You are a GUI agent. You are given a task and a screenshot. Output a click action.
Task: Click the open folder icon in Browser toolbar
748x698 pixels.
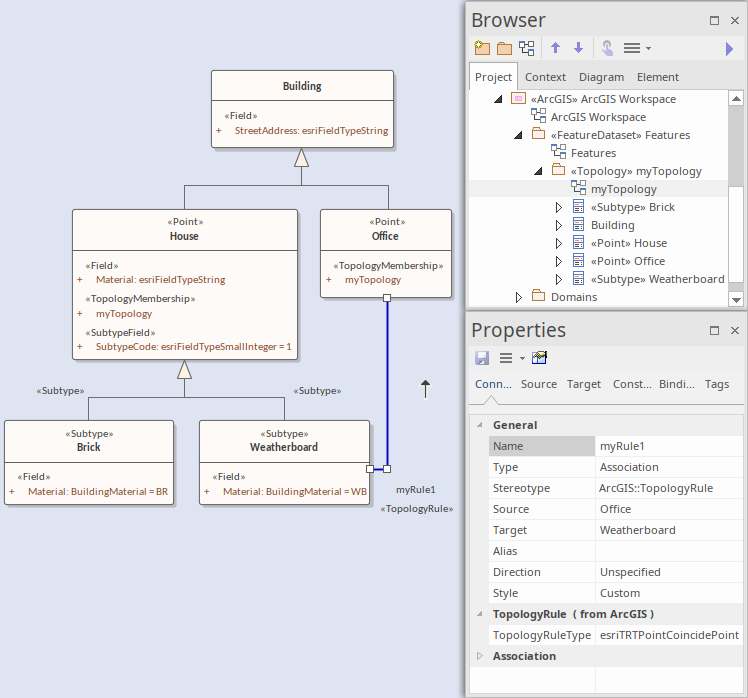click(x=504, y=48)
